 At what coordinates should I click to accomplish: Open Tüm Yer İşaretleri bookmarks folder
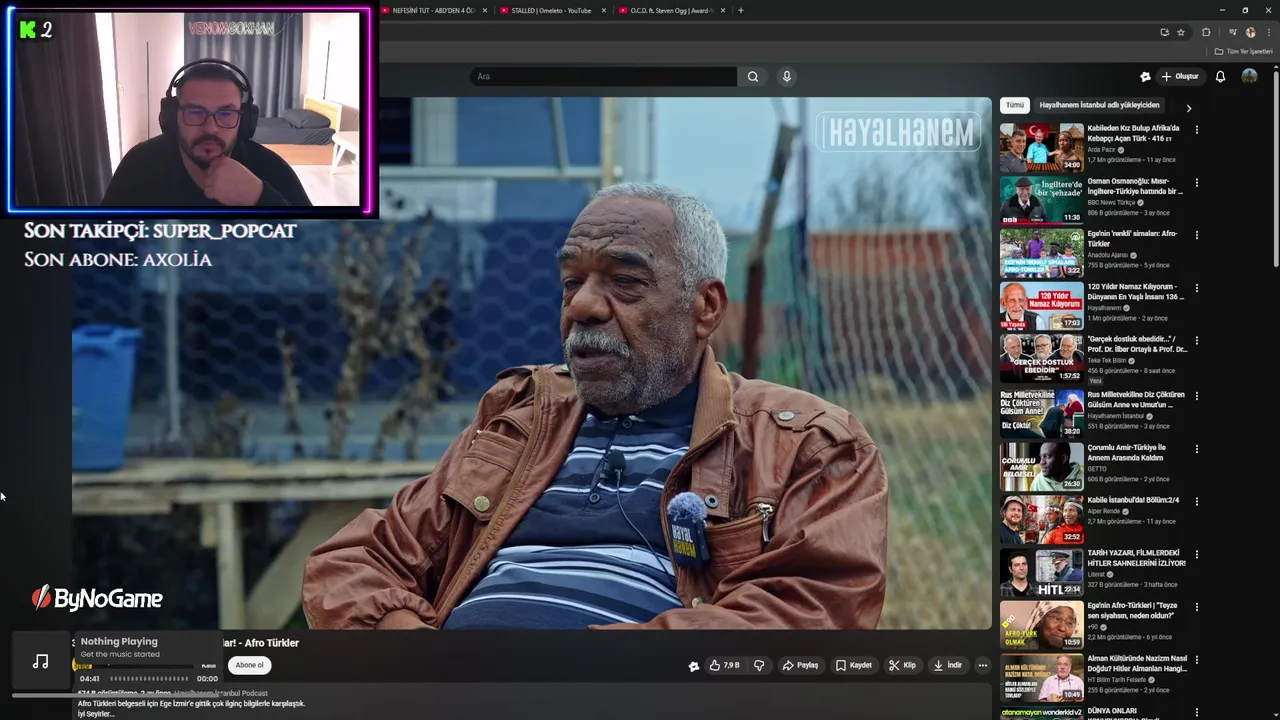click(x=1243, y=51)
